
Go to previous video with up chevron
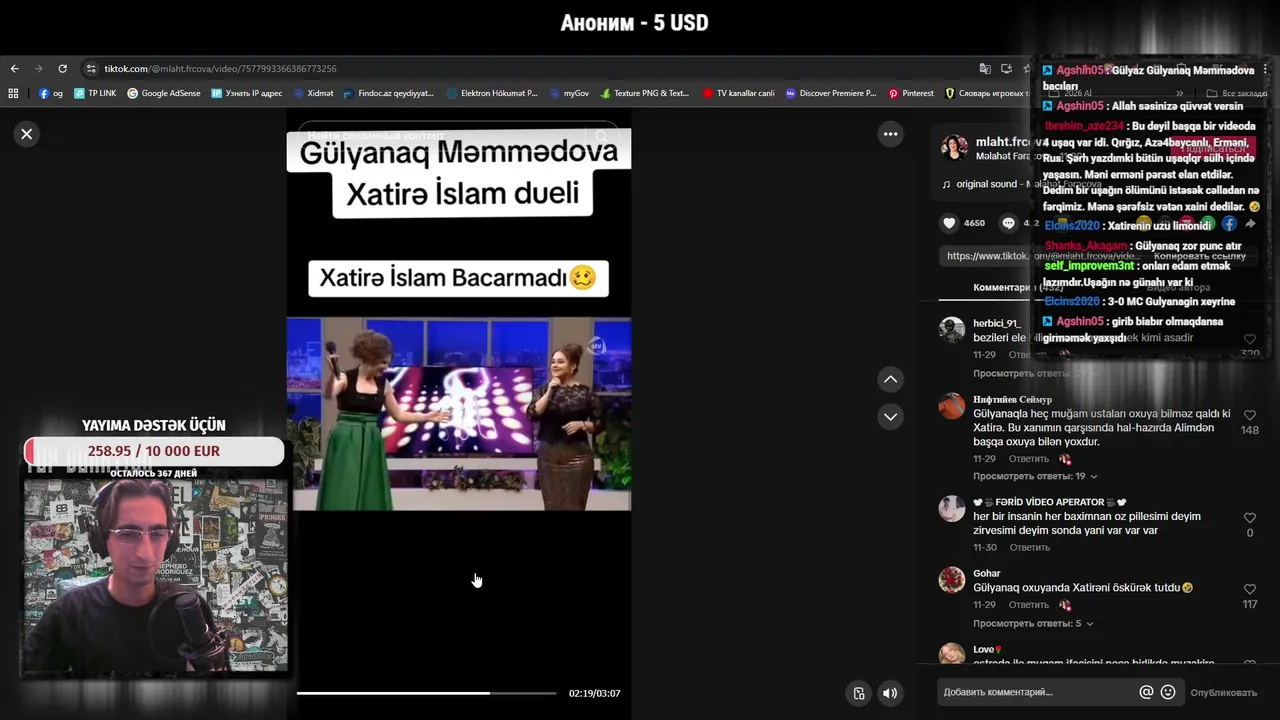coord(890,379)
